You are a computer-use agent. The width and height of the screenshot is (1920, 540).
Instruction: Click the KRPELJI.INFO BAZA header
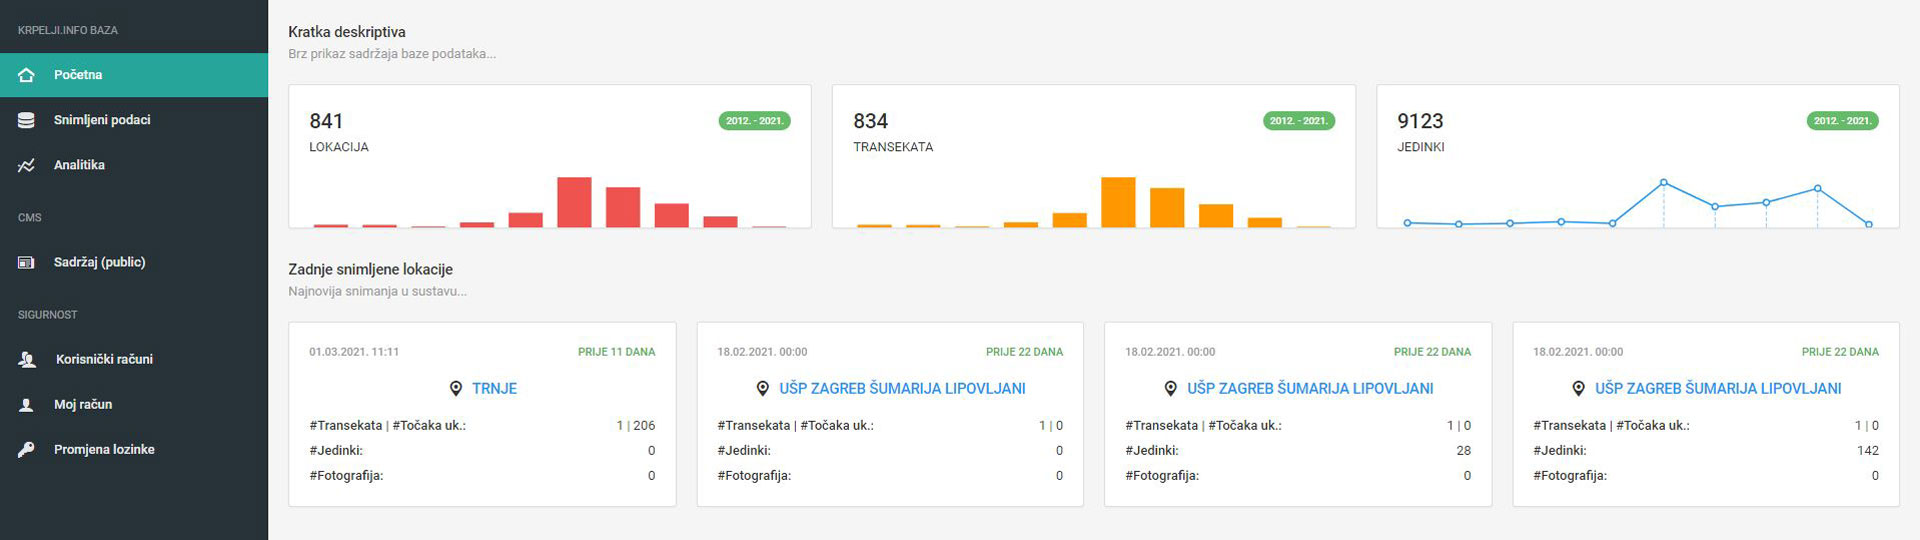click(68, 30)
